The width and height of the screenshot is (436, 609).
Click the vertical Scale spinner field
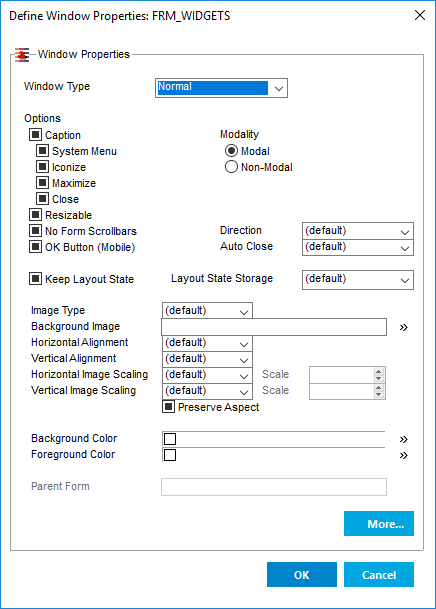[x=347, y=391]
